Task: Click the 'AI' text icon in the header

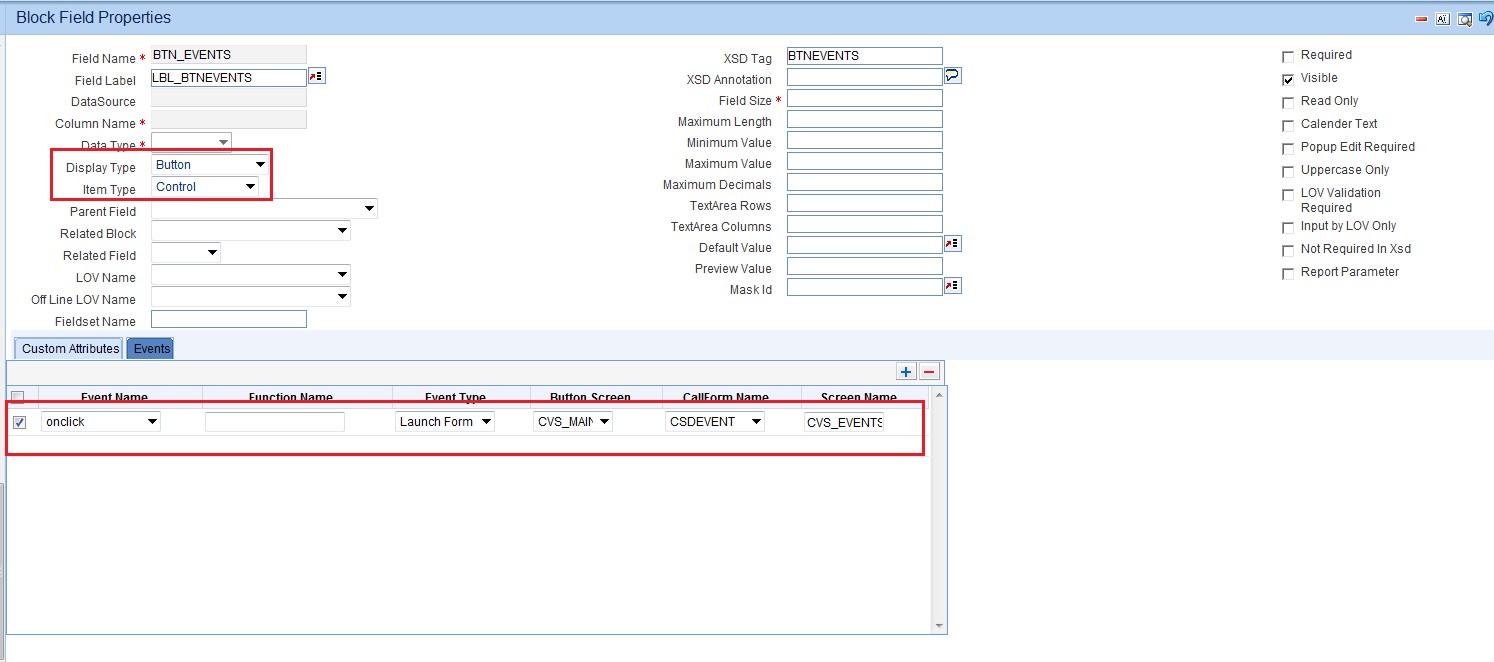Action: point(1443,19)
